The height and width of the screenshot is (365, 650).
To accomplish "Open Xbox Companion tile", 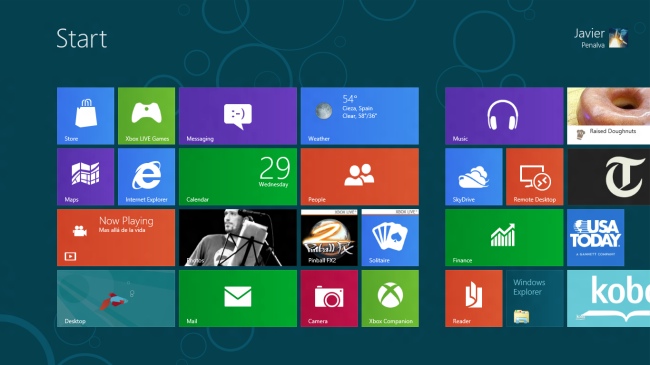I will tap(390, 299).
